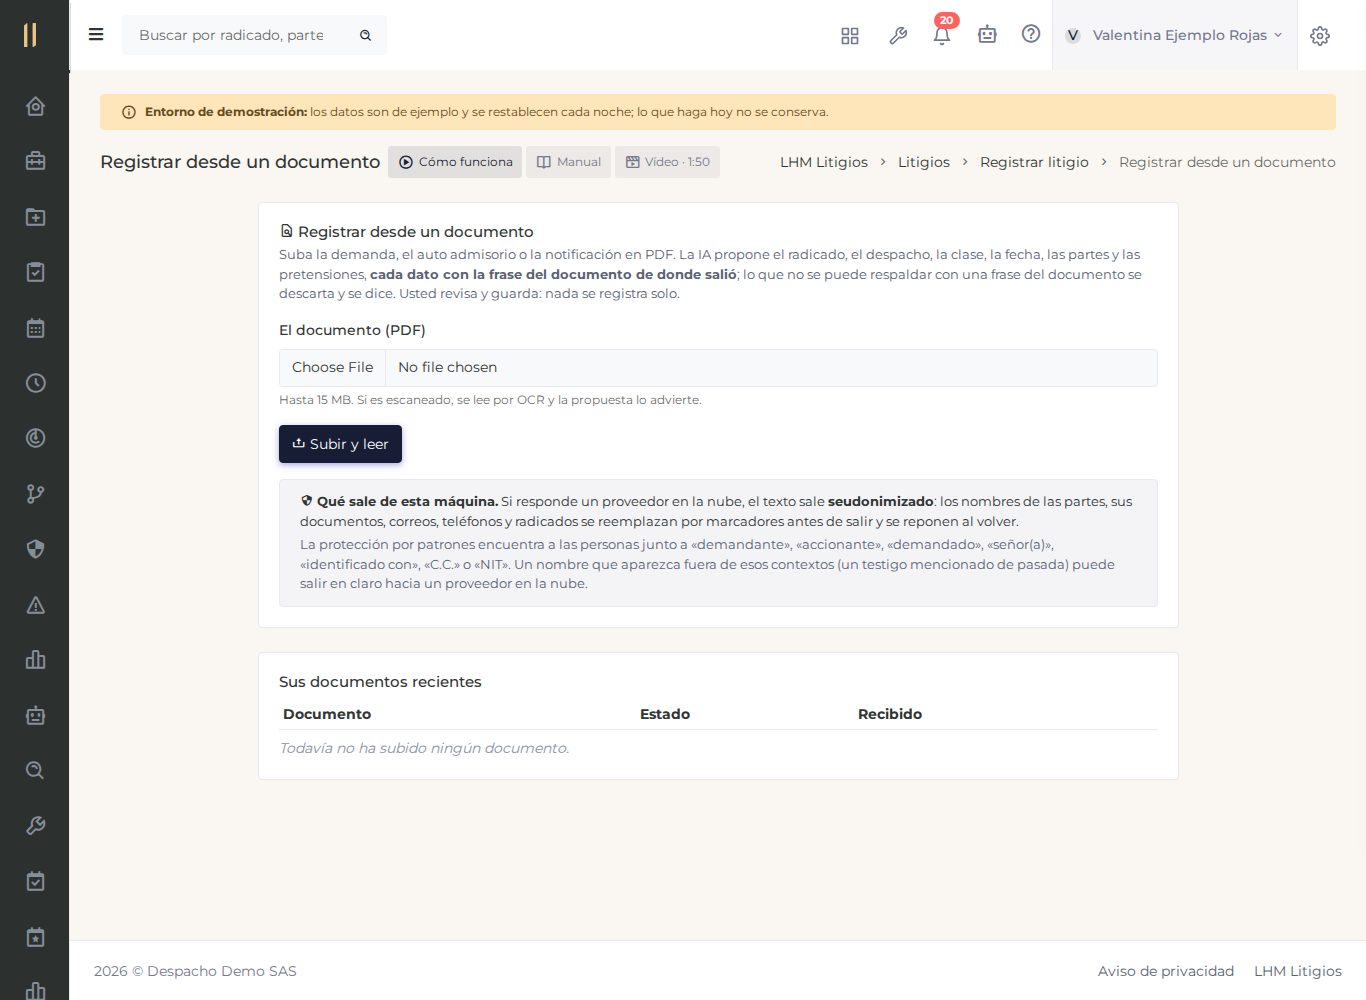Open the notifications bell with badge 20
Viewport: 1366px width, 1000px height.
[942, 33]
